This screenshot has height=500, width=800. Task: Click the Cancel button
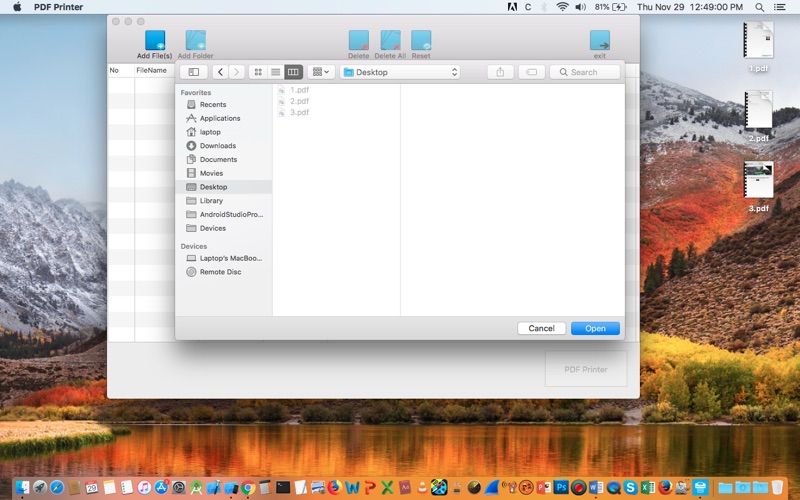pos(541,328)
